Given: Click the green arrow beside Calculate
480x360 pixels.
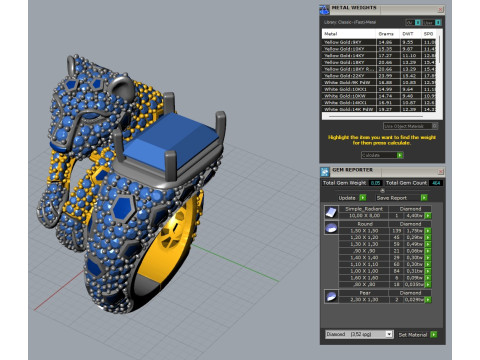Looking at the screenshot, I should pyautogui.click(x=400, y=155).
